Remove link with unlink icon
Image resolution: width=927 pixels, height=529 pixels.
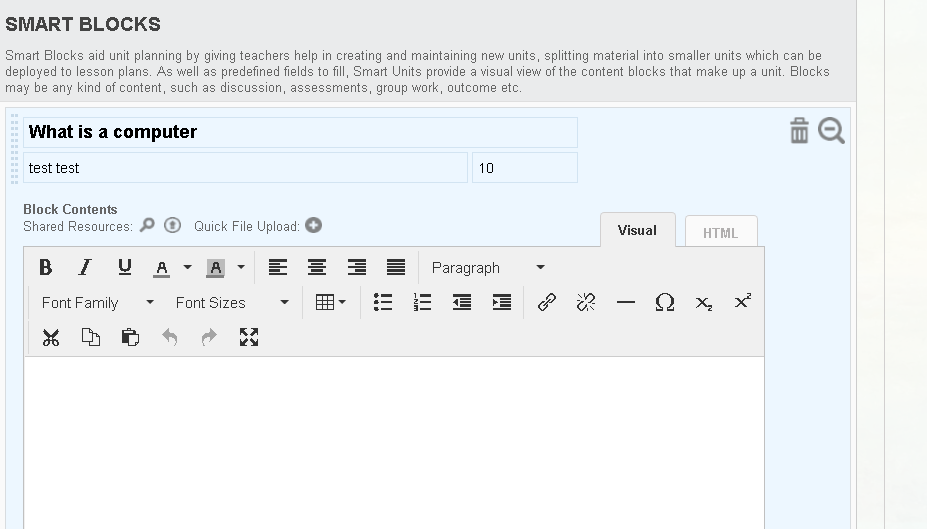(586, 303)
